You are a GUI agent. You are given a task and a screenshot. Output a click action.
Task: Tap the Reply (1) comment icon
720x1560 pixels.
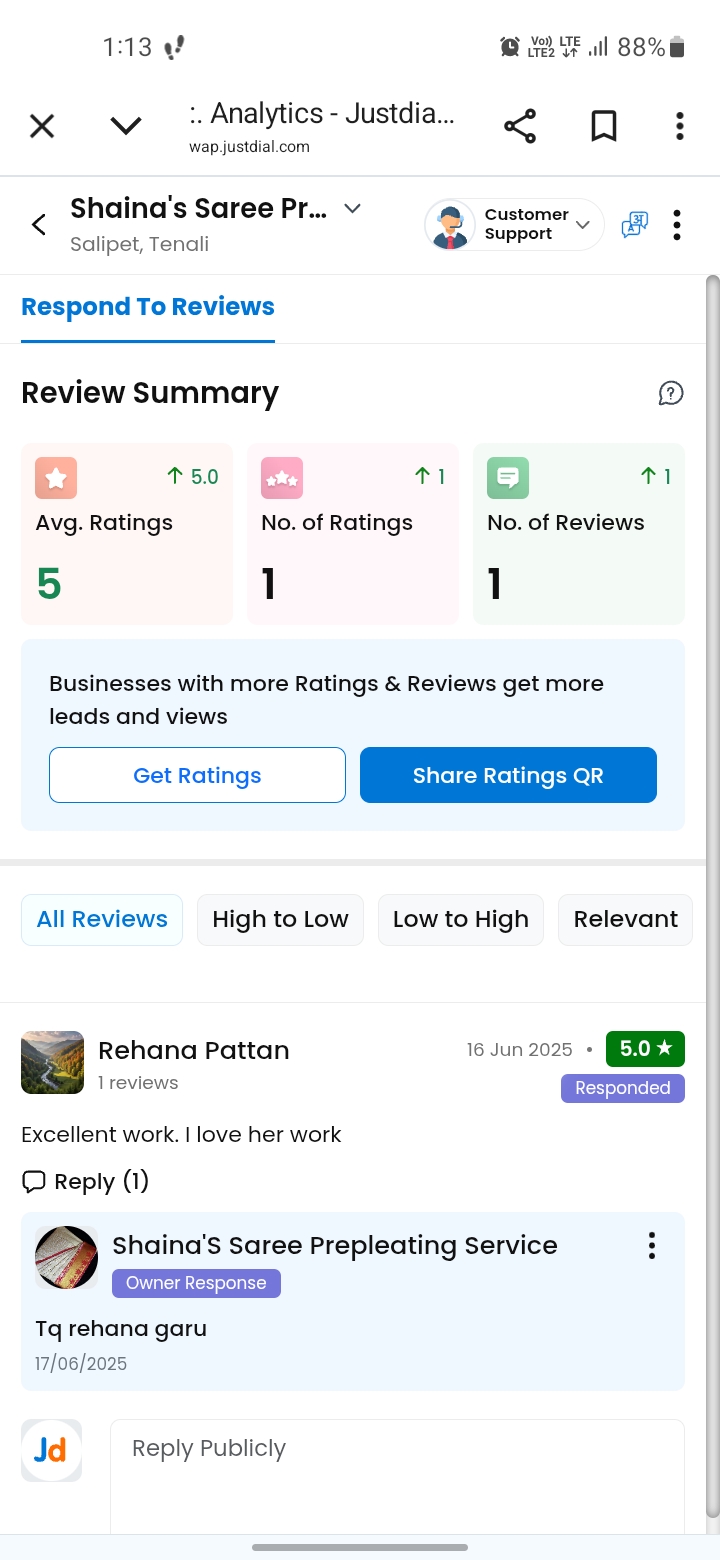tap(34, 1182)
